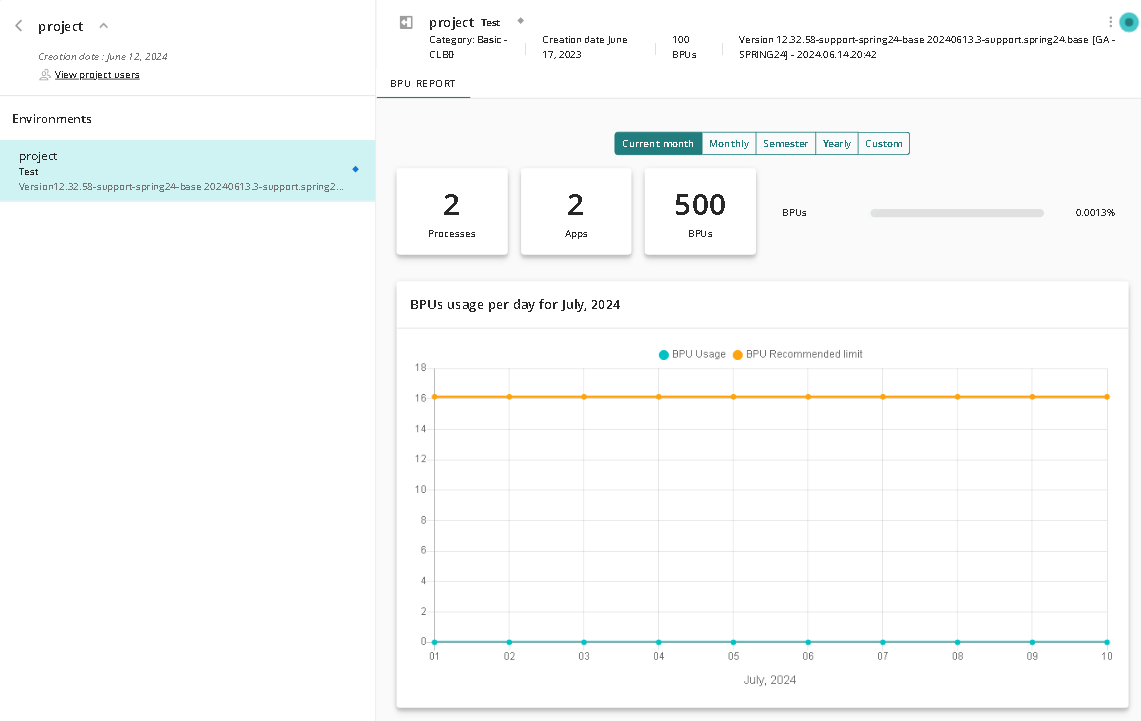The width and height of the screenshot is (1141, 721).
Task: Switch to the BPU REPORT tab
Action: coord(423,84)
